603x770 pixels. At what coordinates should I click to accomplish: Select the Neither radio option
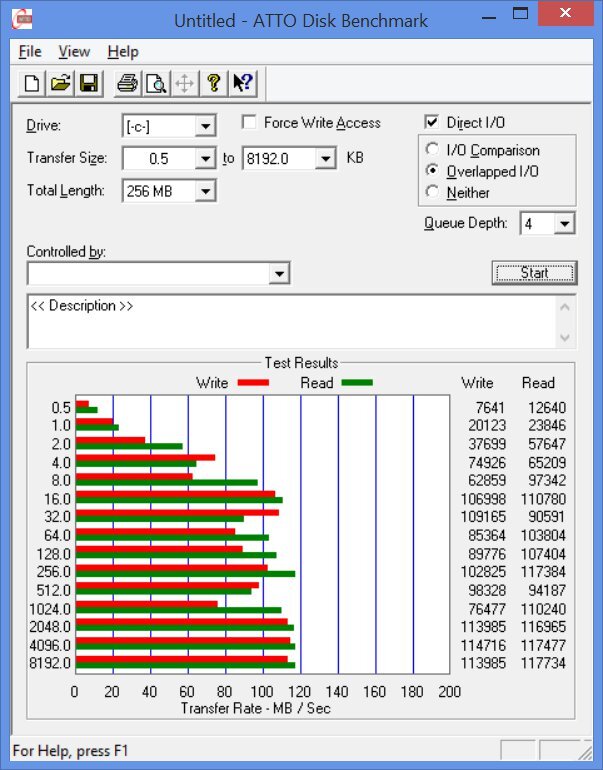(432, 192)
